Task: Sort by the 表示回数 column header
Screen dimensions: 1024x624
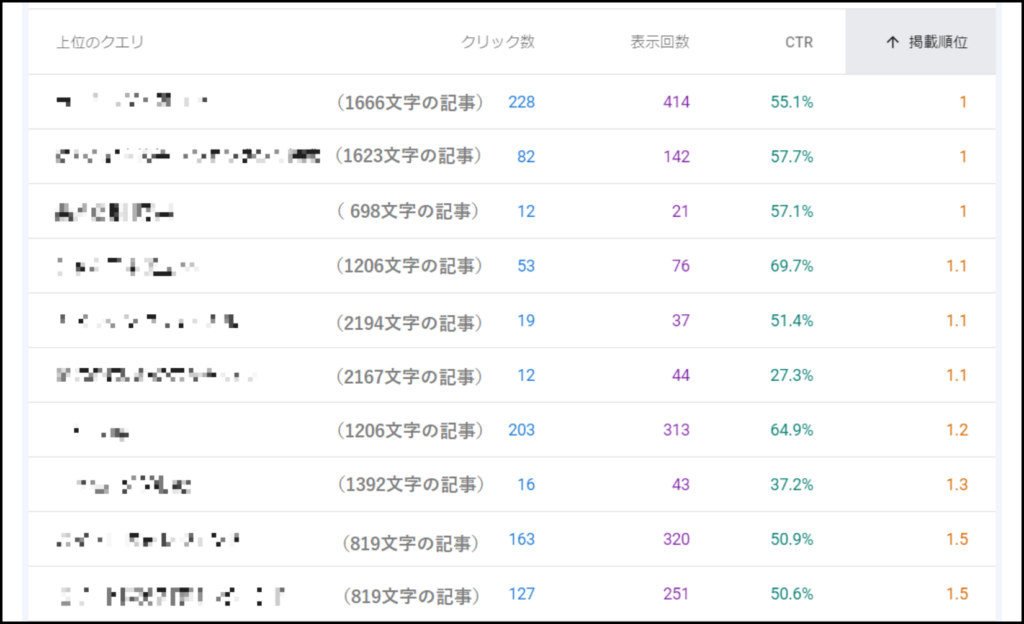Action: point(659,42)
